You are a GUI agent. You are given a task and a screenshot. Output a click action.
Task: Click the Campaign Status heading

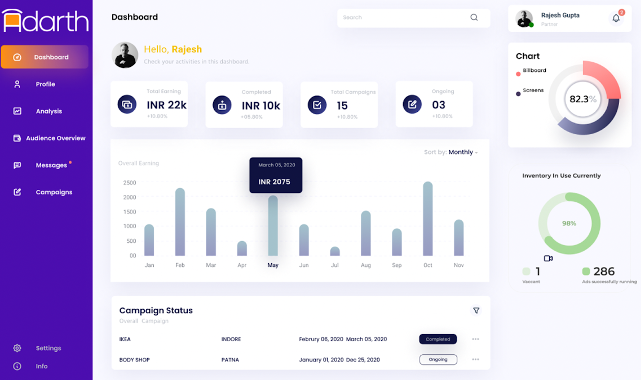click(x=156, y=310)
